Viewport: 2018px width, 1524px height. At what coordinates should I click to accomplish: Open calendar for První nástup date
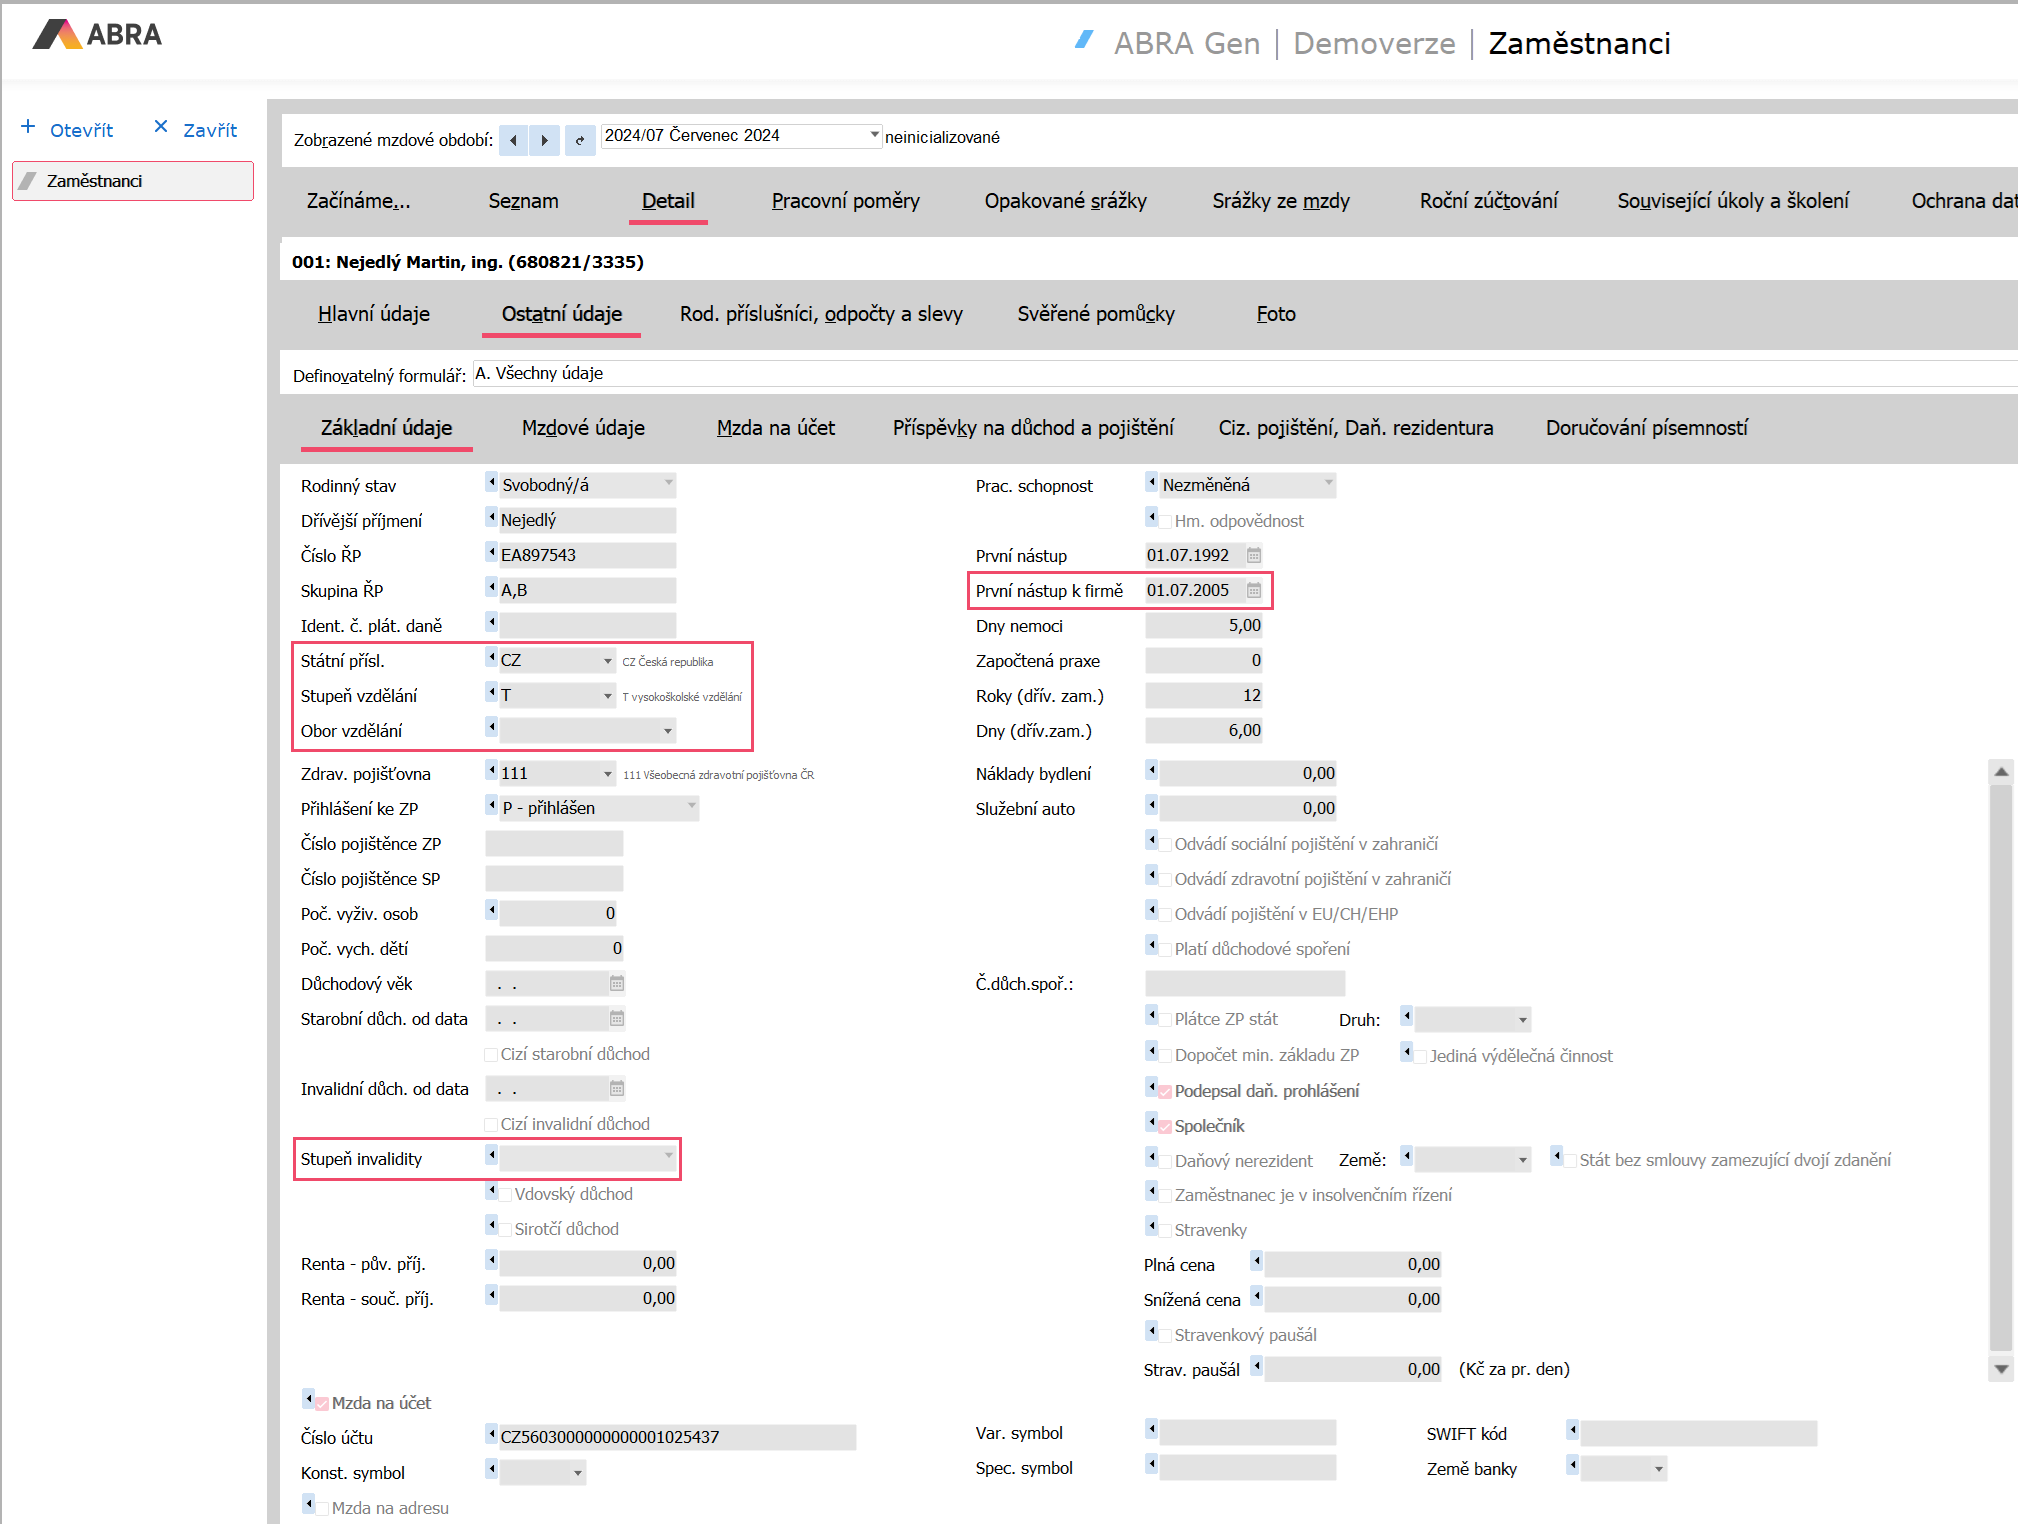click(1254, 555)
